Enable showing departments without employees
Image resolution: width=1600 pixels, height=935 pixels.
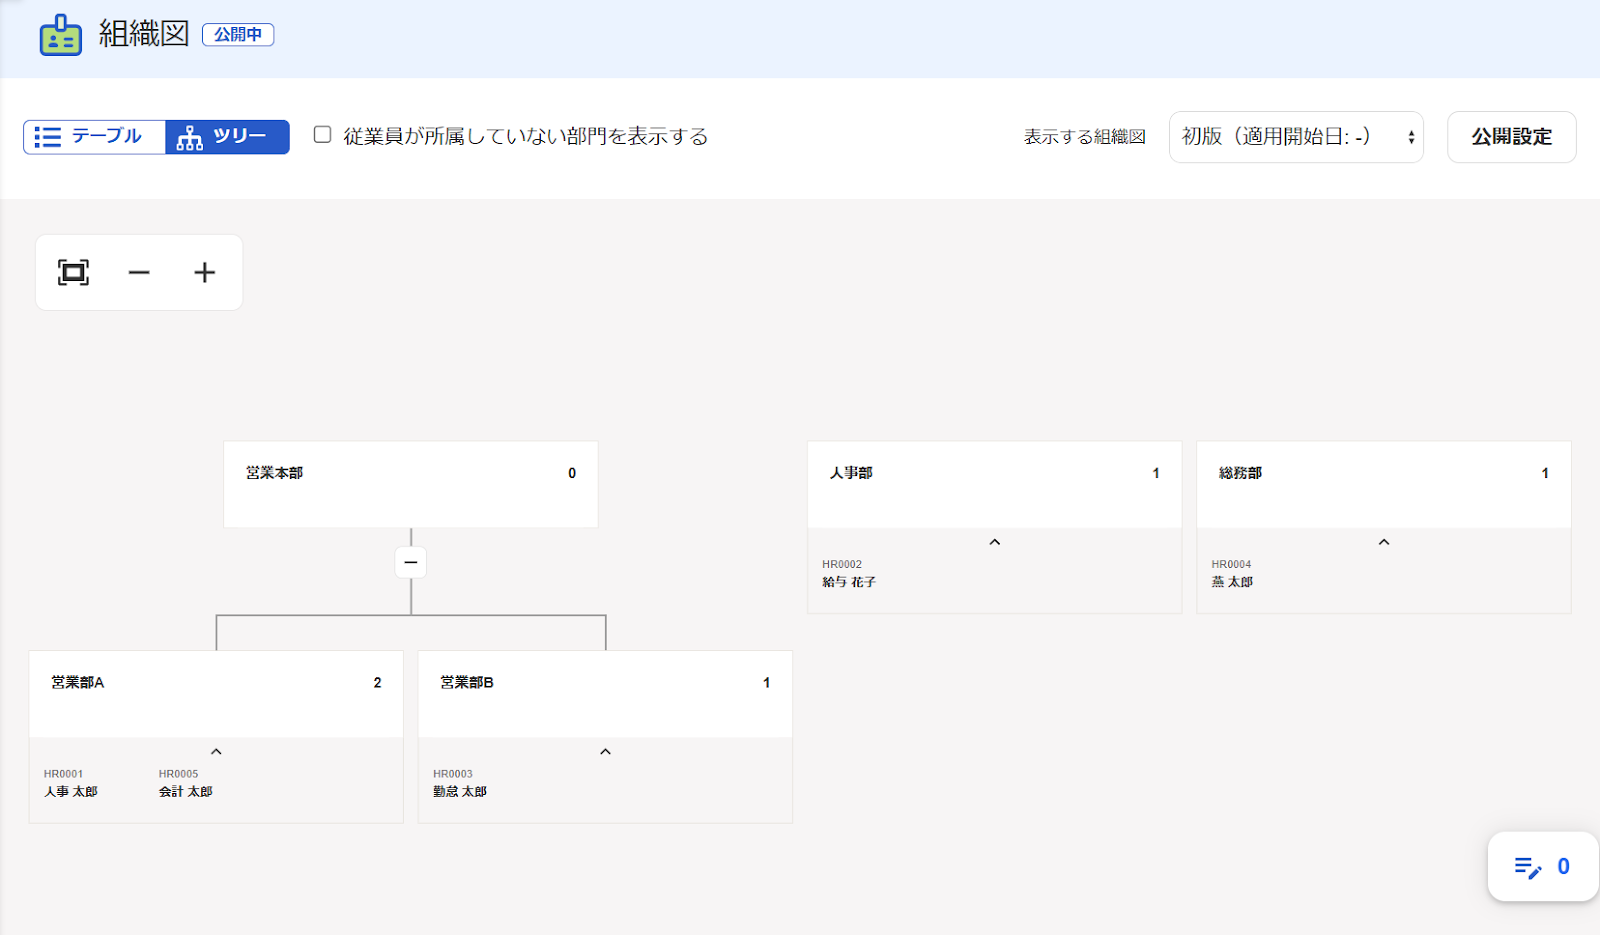point(322,135)
